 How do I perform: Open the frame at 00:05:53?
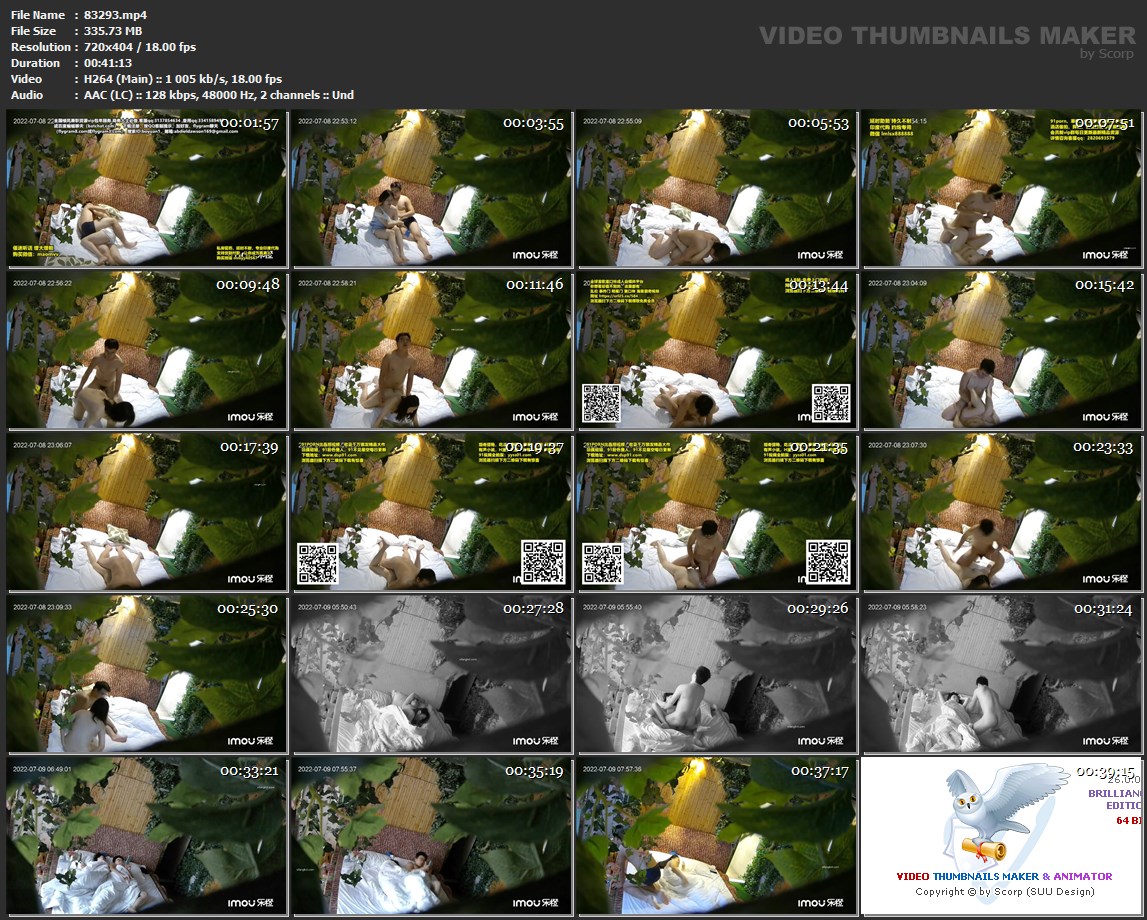(x=717, y=188)
